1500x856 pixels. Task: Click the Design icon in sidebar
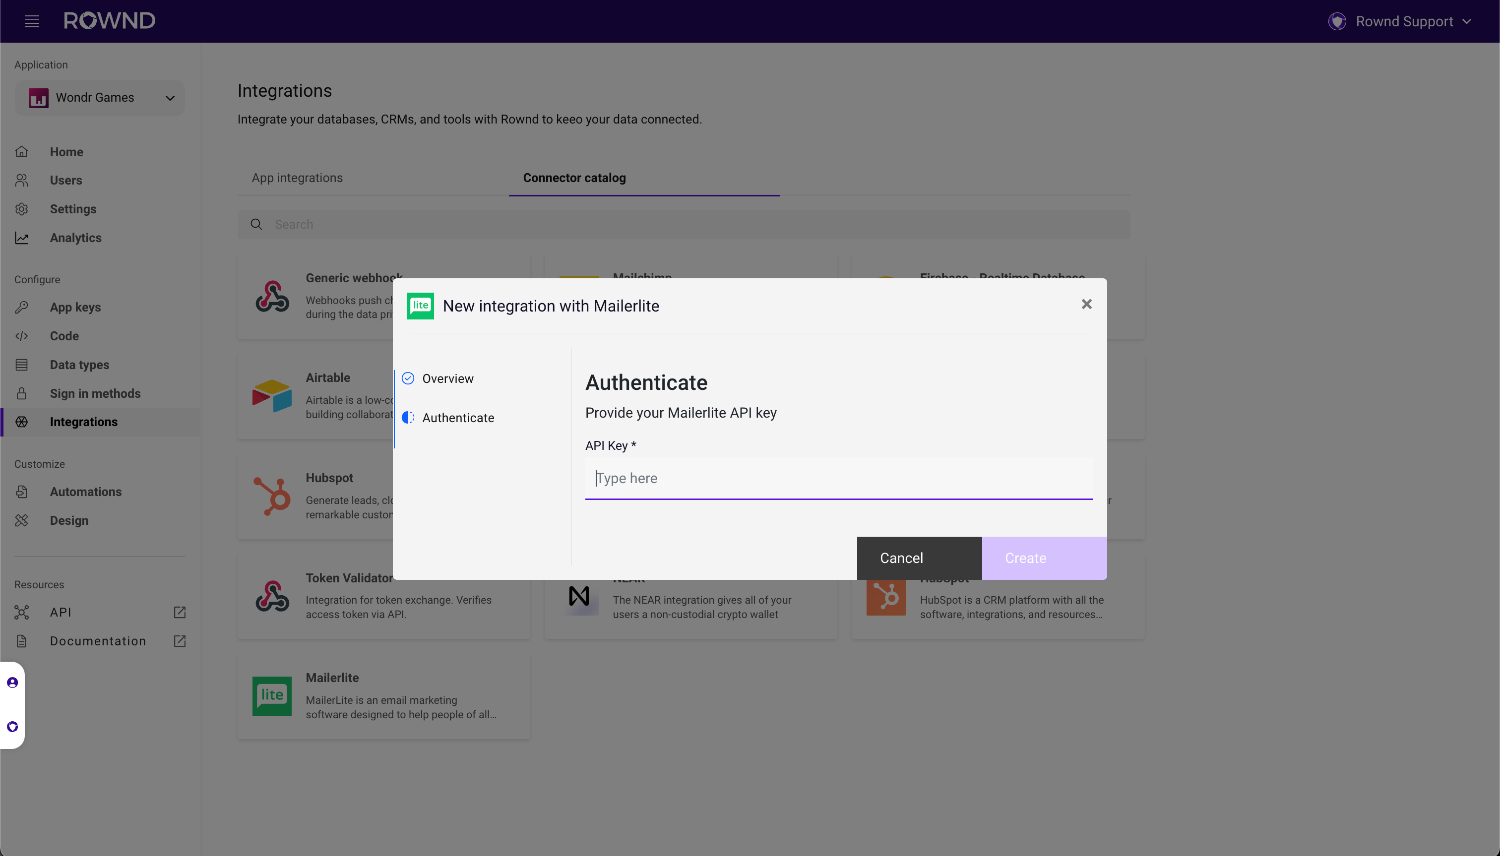click(x=22, y=521)
